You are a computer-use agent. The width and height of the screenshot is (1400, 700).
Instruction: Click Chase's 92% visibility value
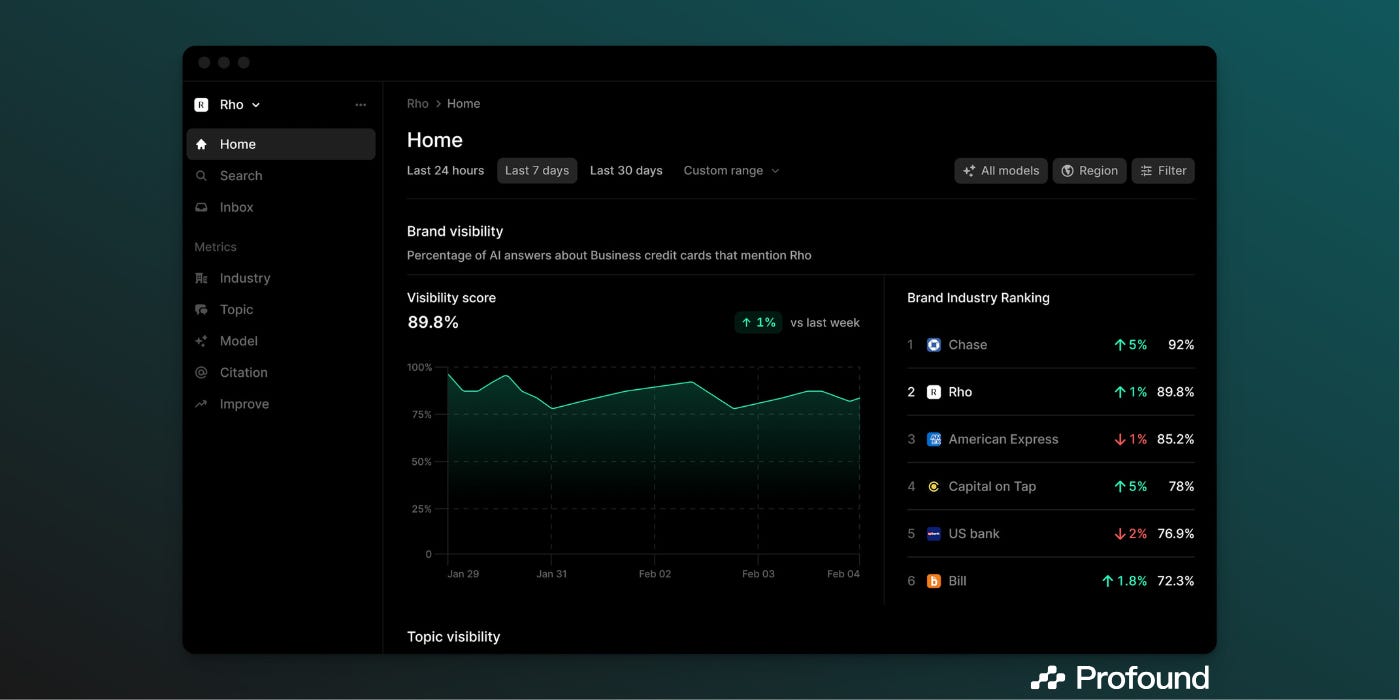click(x=1181, y=345)
